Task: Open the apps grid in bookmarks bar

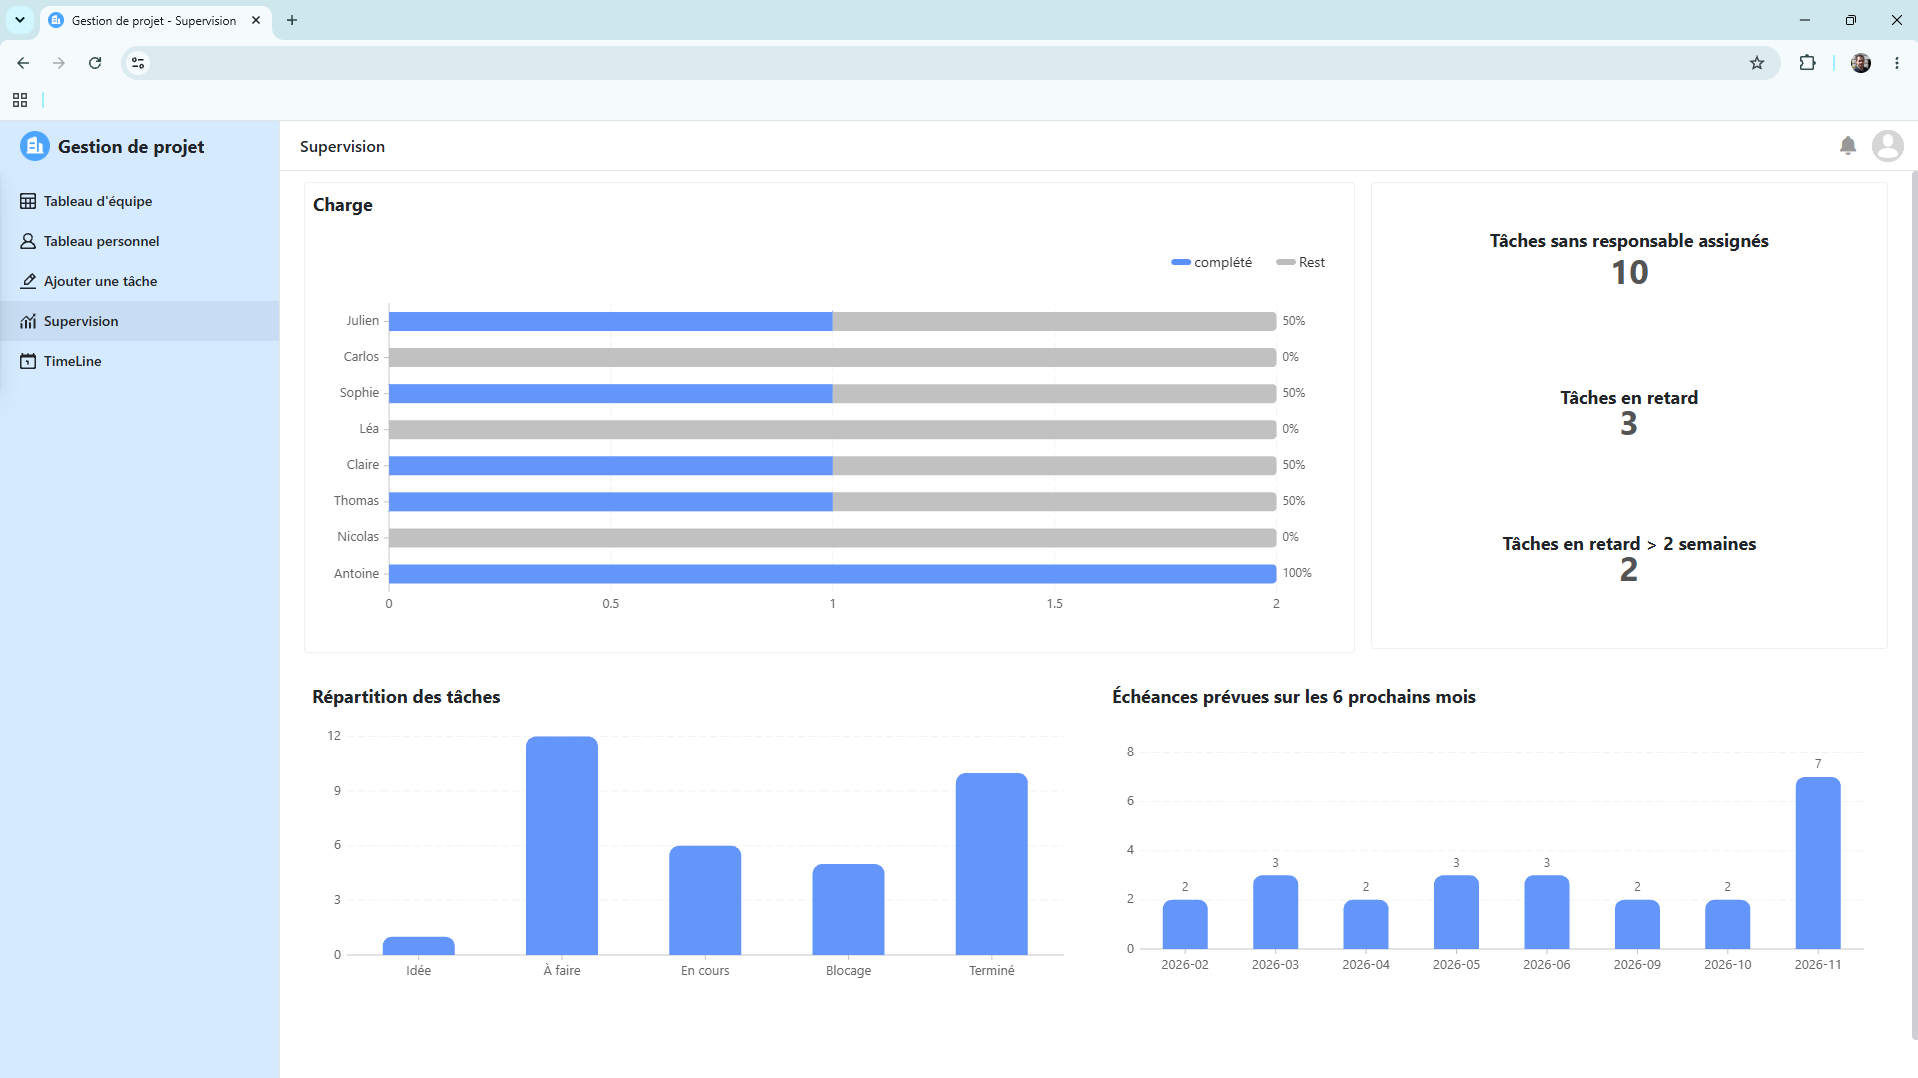Action: pos(20,100)
